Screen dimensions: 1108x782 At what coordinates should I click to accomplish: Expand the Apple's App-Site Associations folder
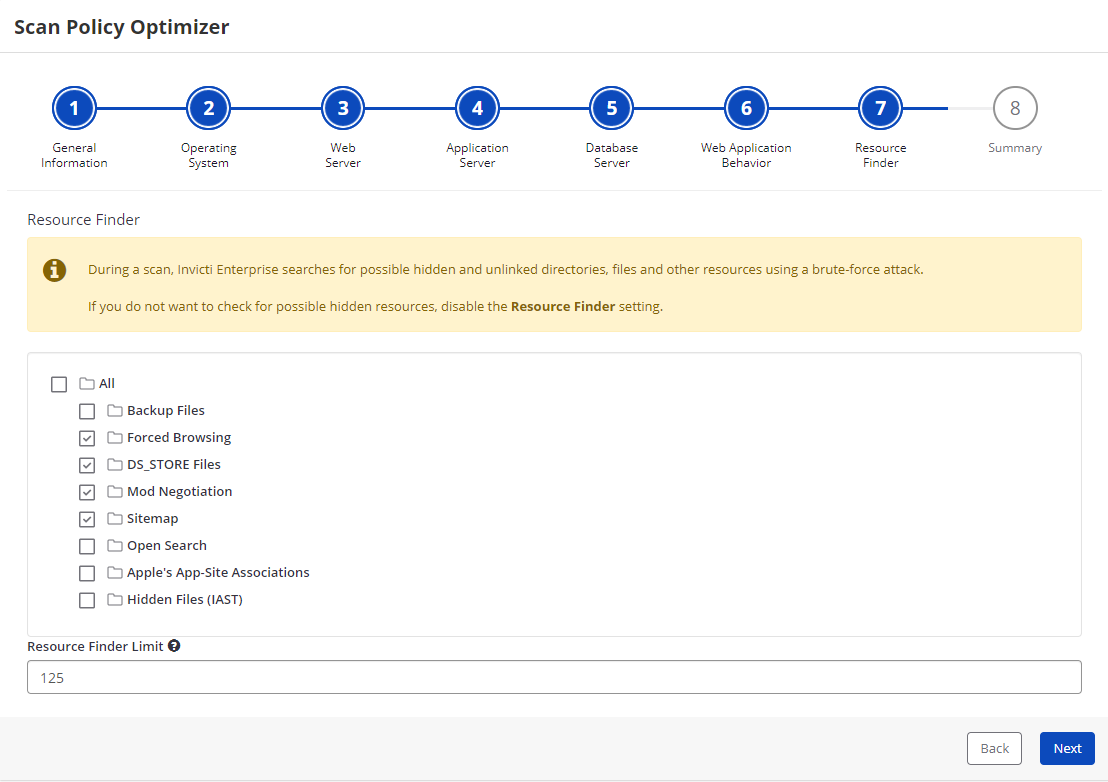click(112, 572)
